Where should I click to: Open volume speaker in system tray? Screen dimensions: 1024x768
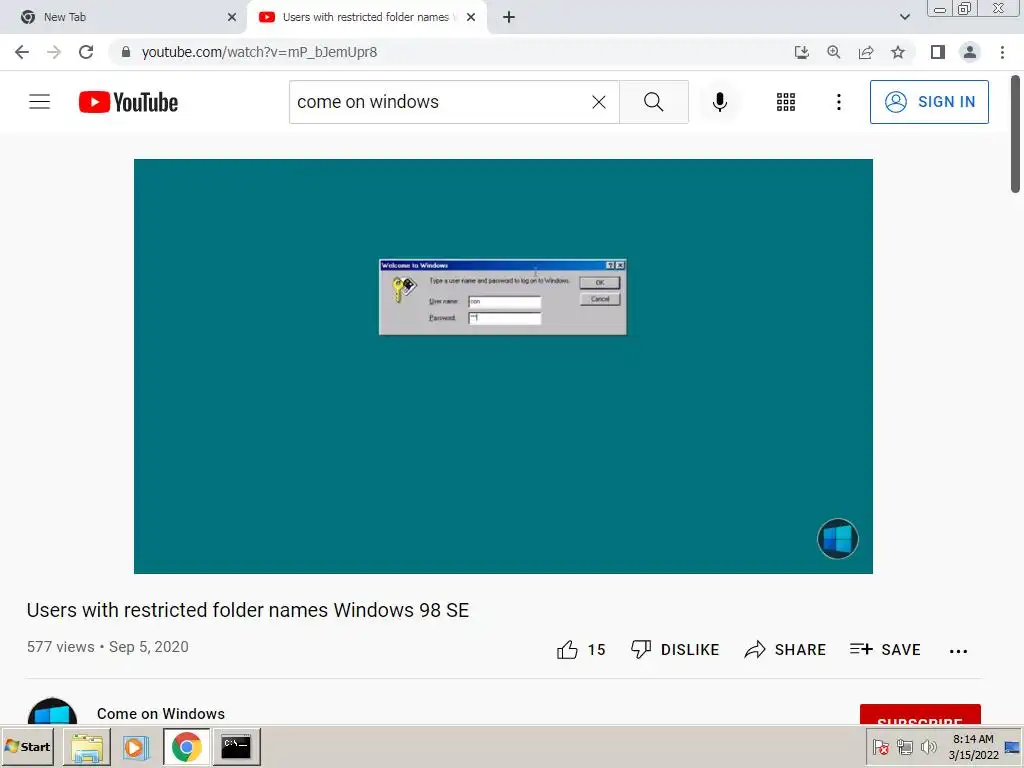point(928,747)
